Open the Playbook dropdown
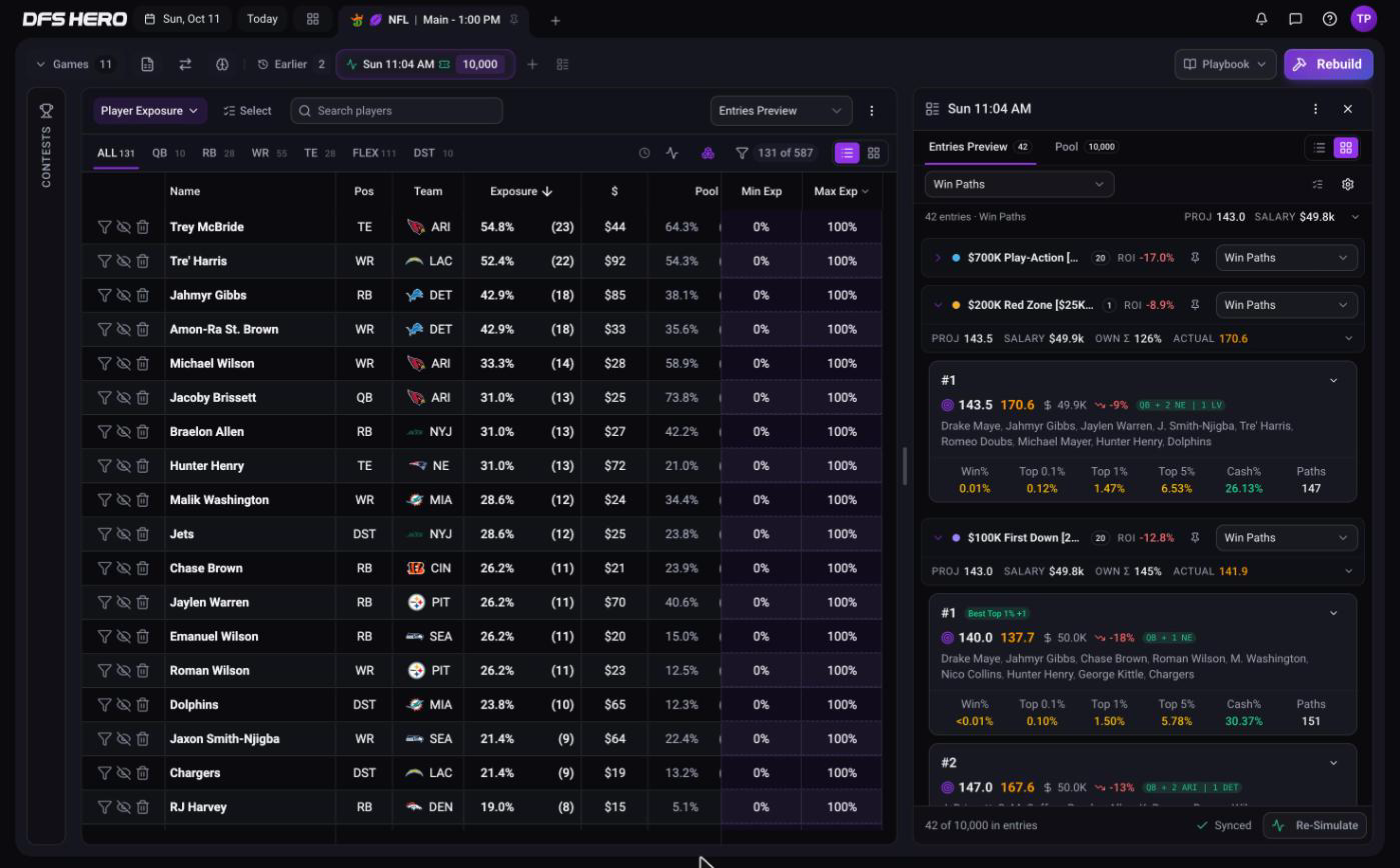 (x=1225, y=64)
